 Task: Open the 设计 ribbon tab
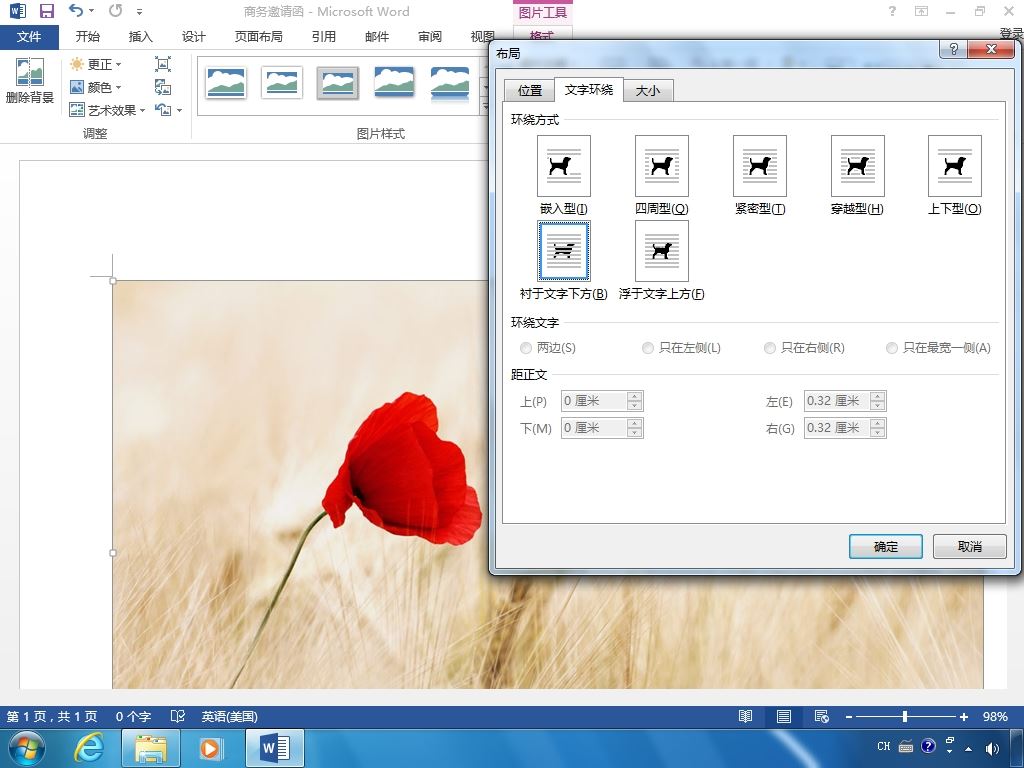click(x=193, y=37)
